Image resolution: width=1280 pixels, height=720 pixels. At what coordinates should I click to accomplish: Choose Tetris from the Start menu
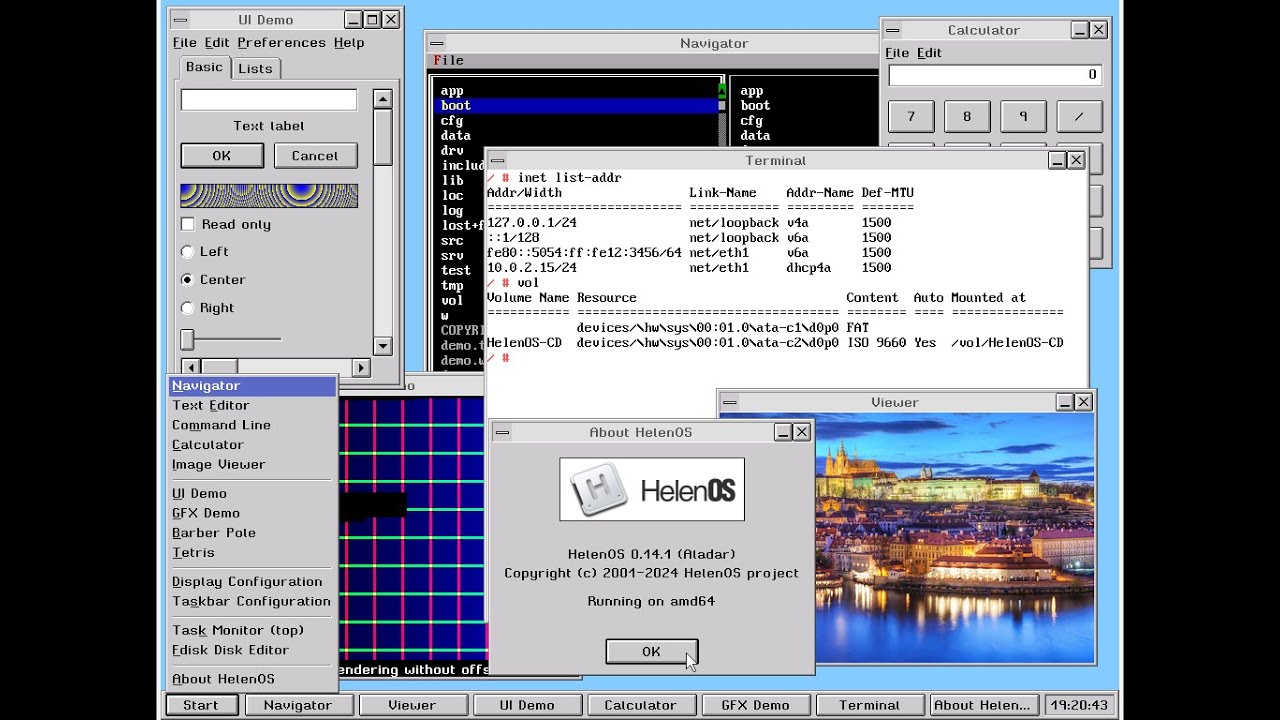point(193,552)
